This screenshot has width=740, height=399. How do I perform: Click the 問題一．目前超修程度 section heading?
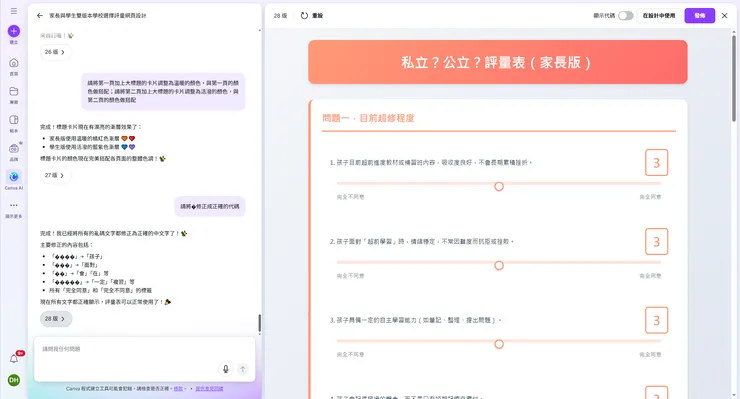(368, 118)
